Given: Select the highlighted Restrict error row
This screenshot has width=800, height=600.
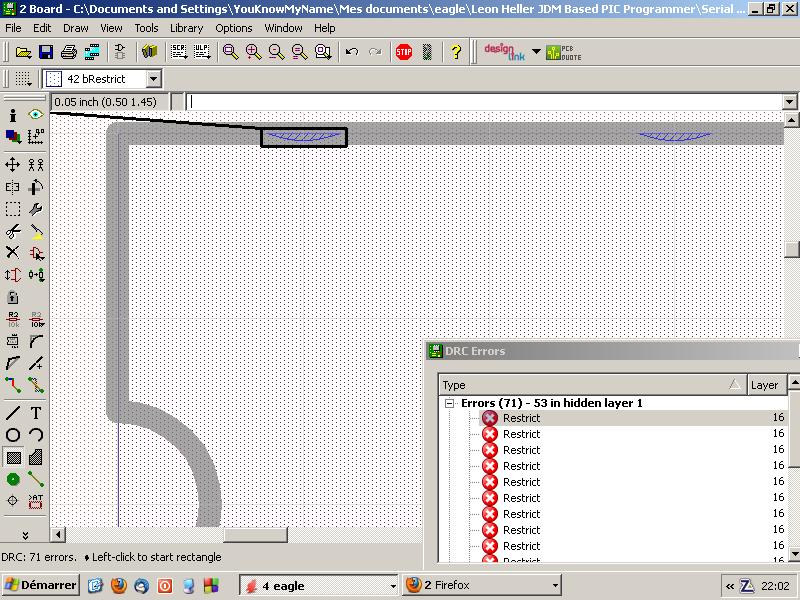Looking at the screenshot, I should [x=632, y=418].
